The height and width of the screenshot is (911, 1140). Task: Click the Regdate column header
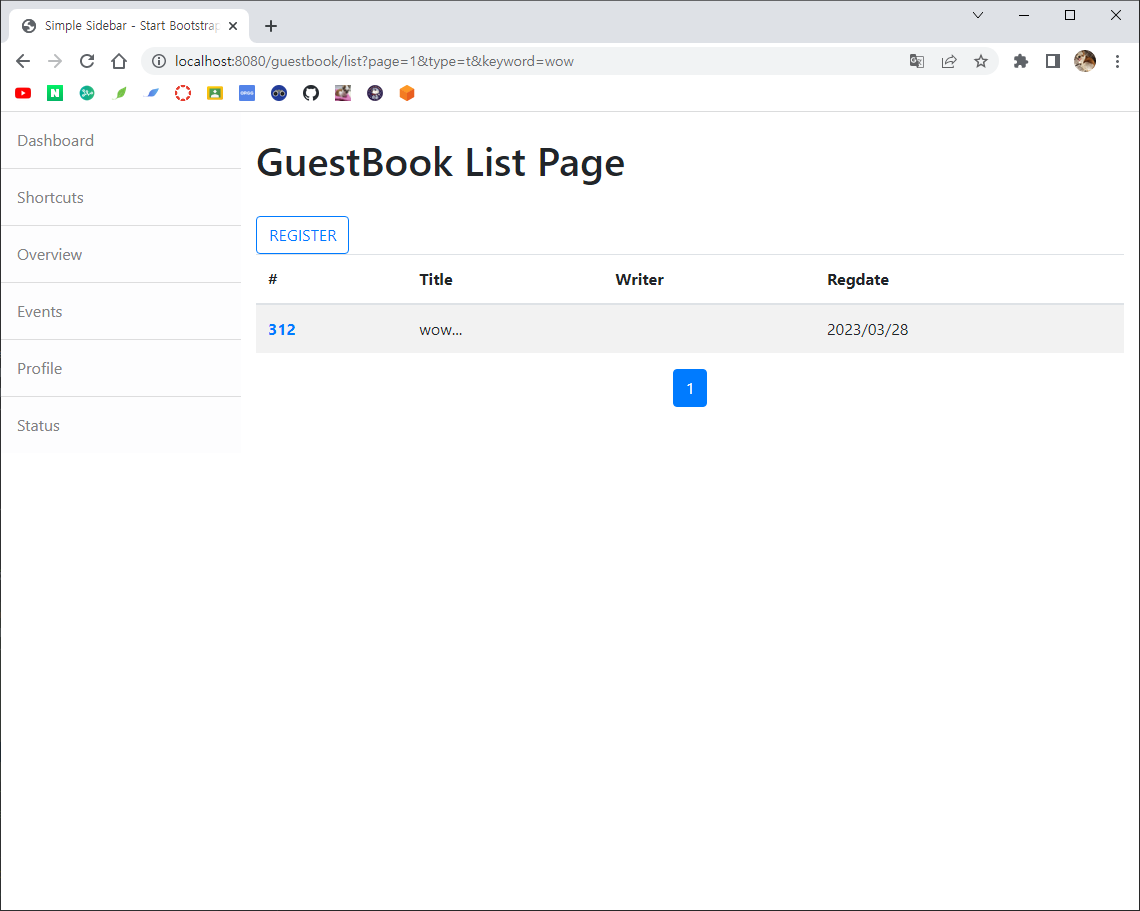(x=858, y=280)
